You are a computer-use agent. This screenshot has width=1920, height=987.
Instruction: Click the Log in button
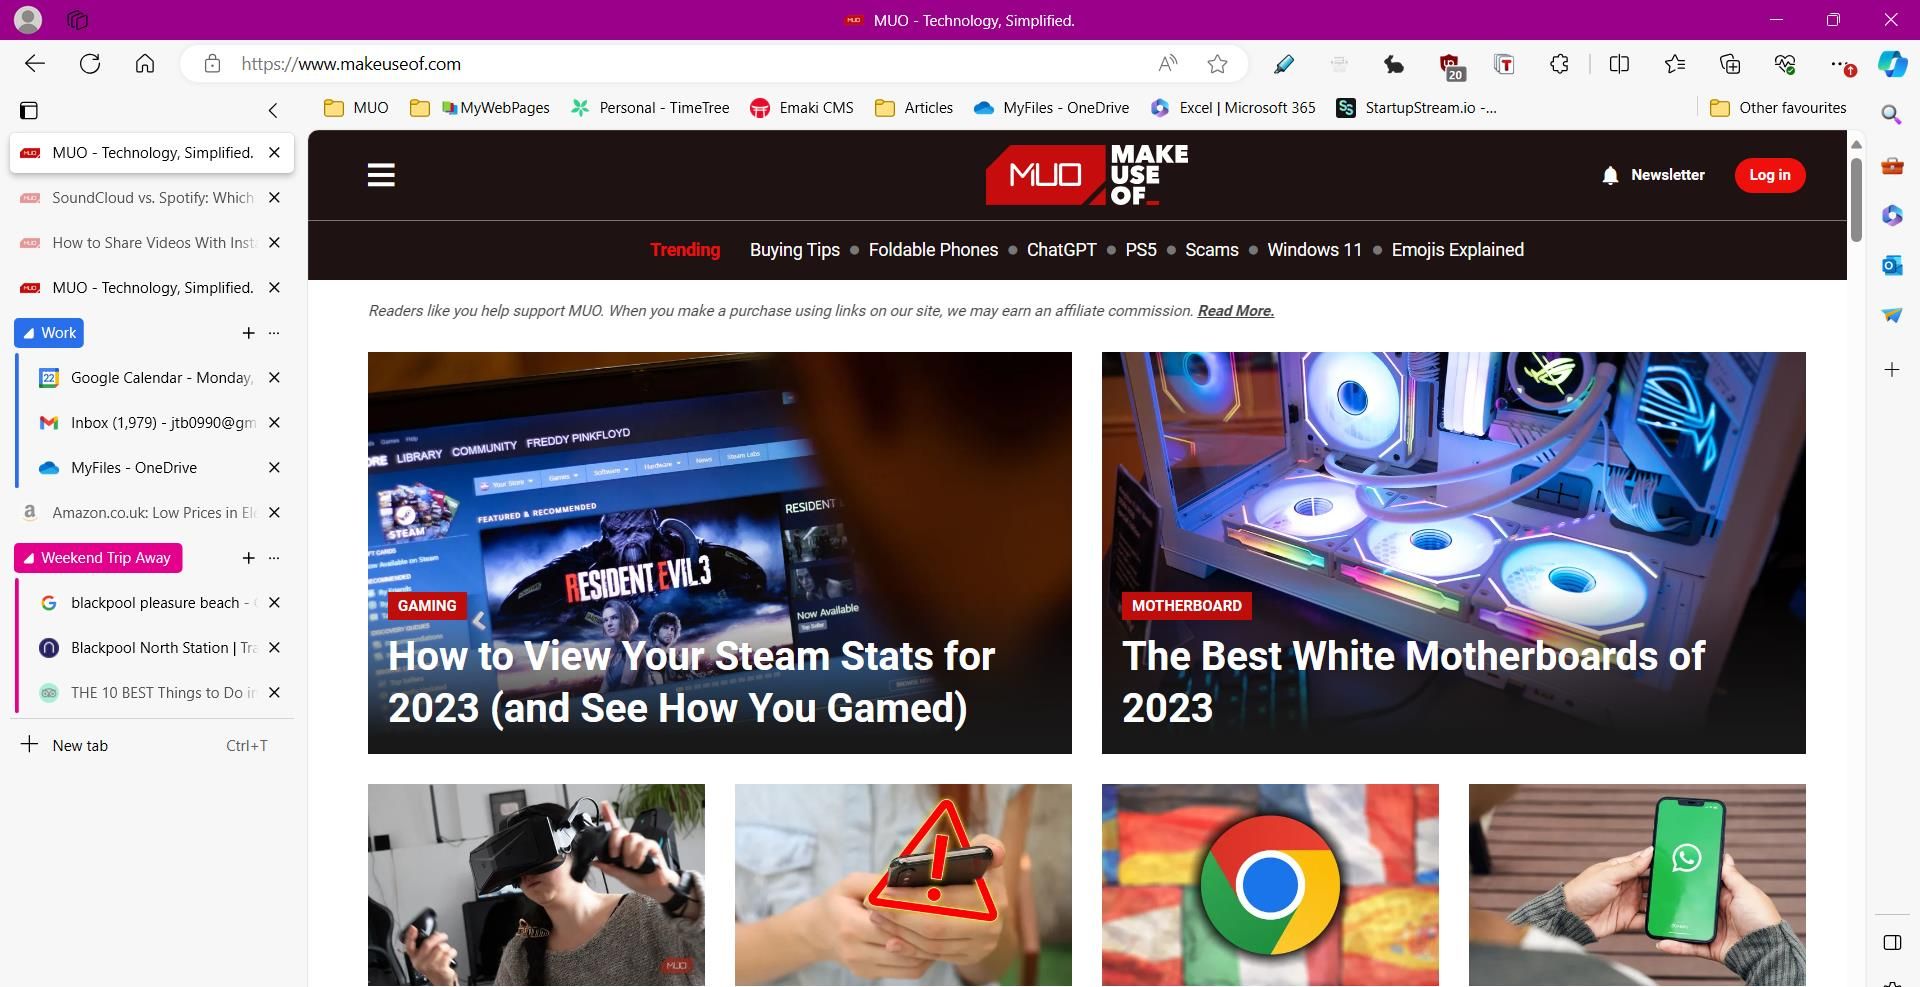(x=1769, y=175)
